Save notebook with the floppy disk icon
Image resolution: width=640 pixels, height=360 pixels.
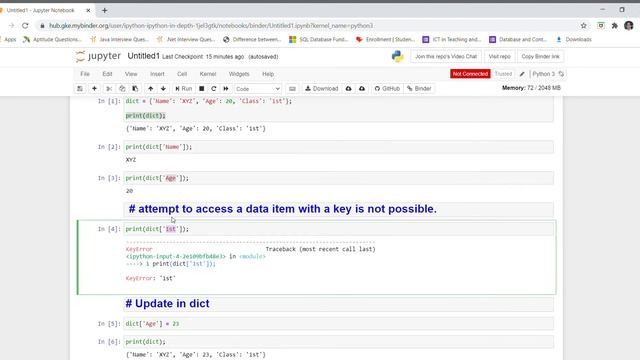[80, 89]
